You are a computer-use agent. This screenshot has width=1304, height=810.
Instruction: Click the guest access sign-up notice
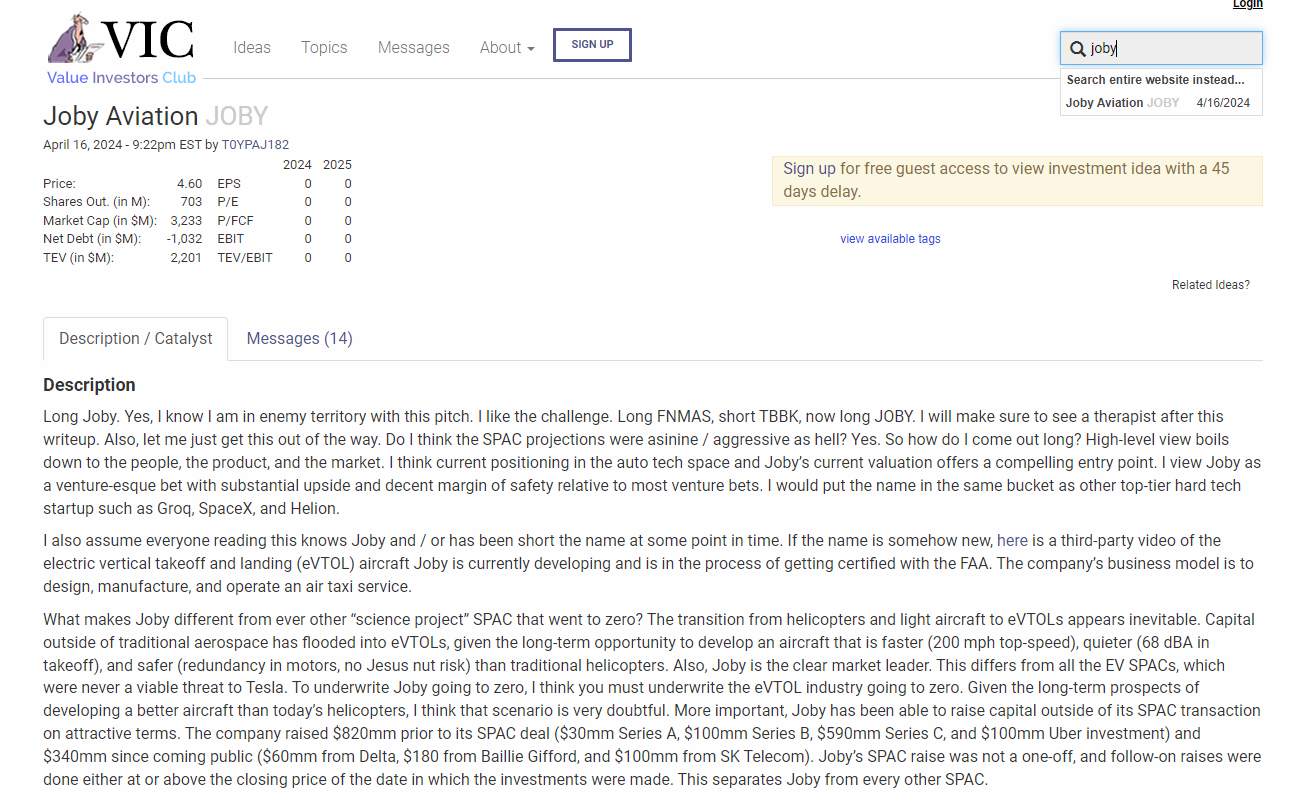(x=1017, y=180)
